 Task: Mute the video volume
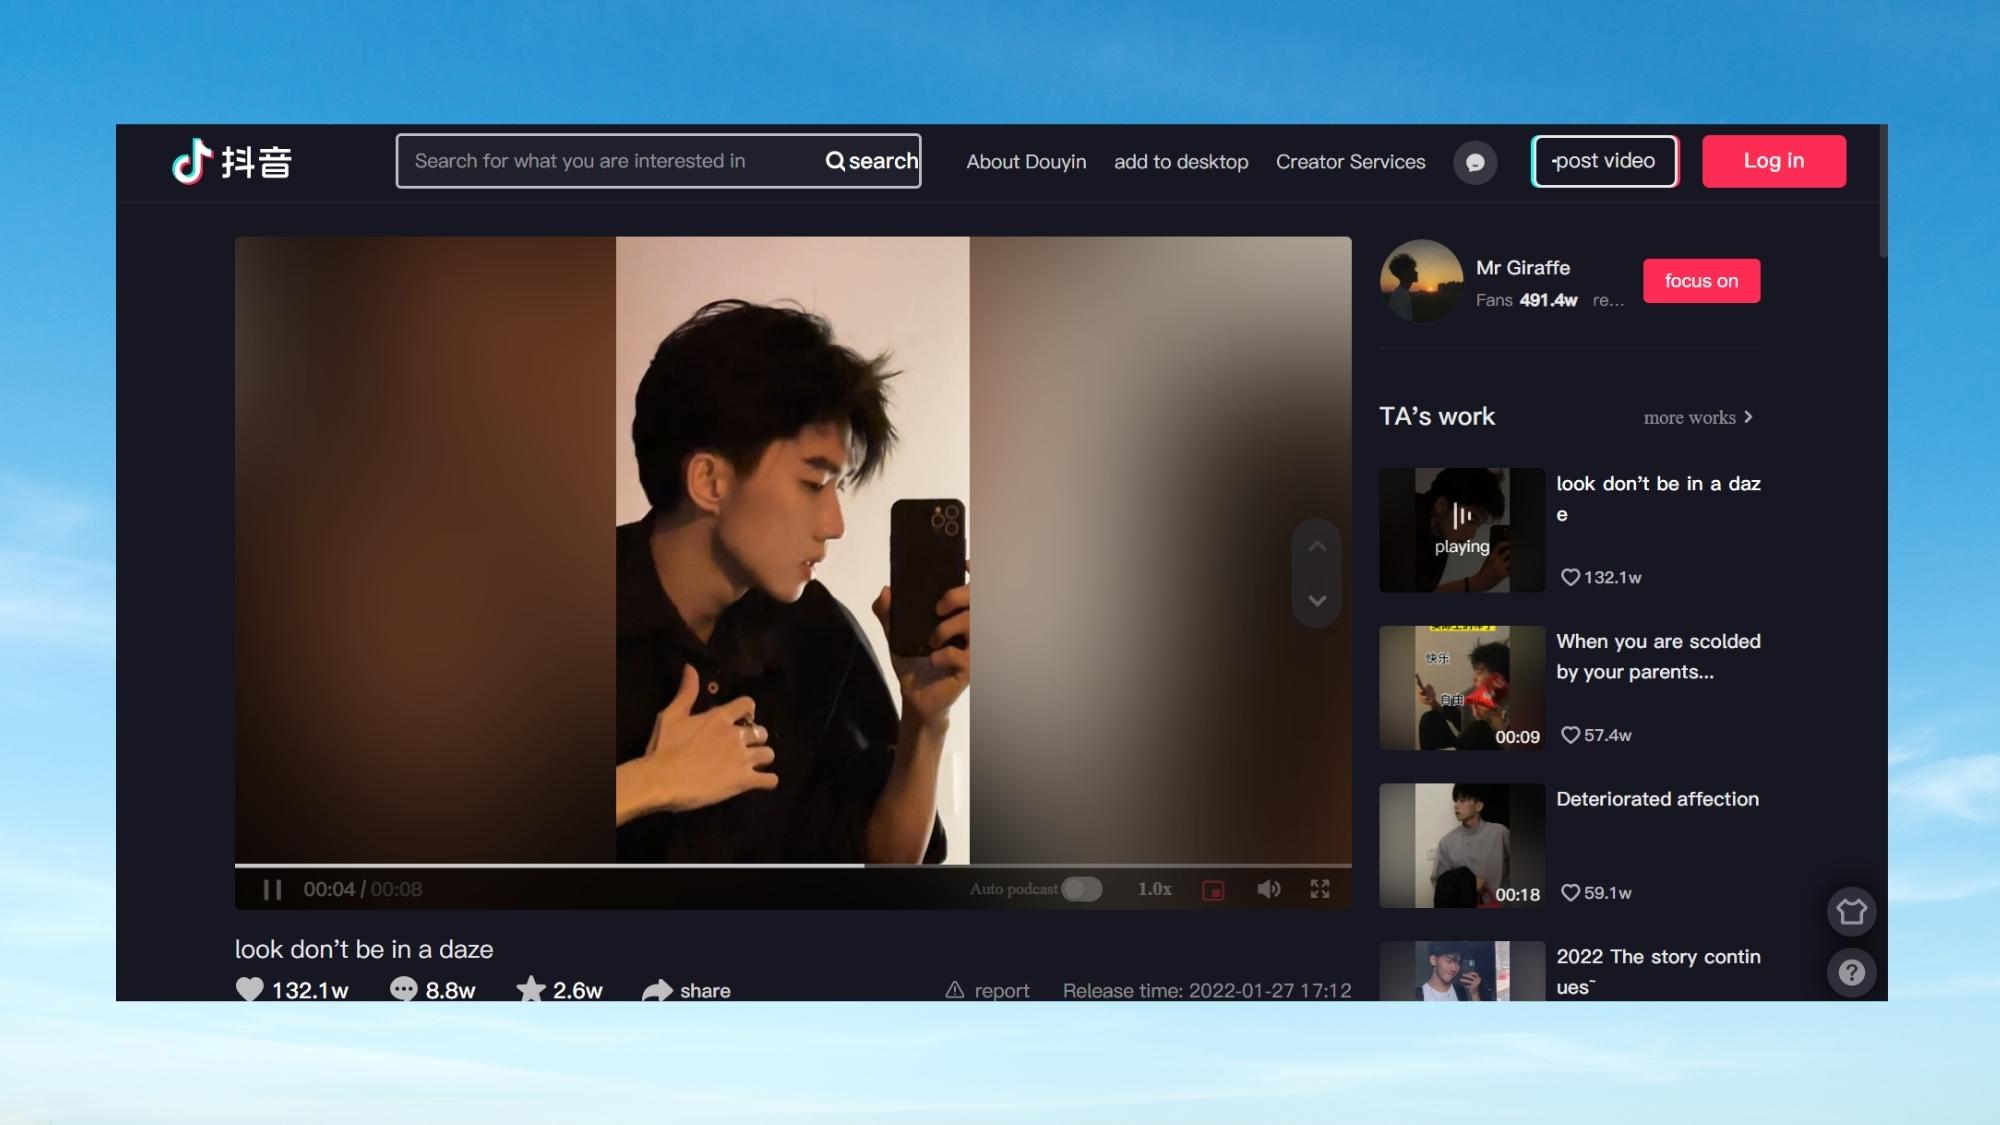coord(1268,889)
